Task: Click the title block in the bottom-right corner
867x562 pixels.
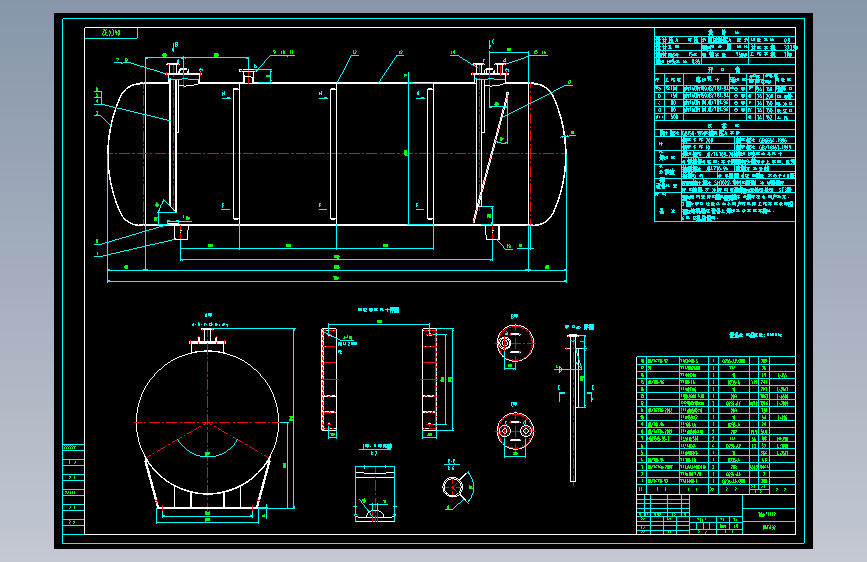Action: (x=715, y=514)
